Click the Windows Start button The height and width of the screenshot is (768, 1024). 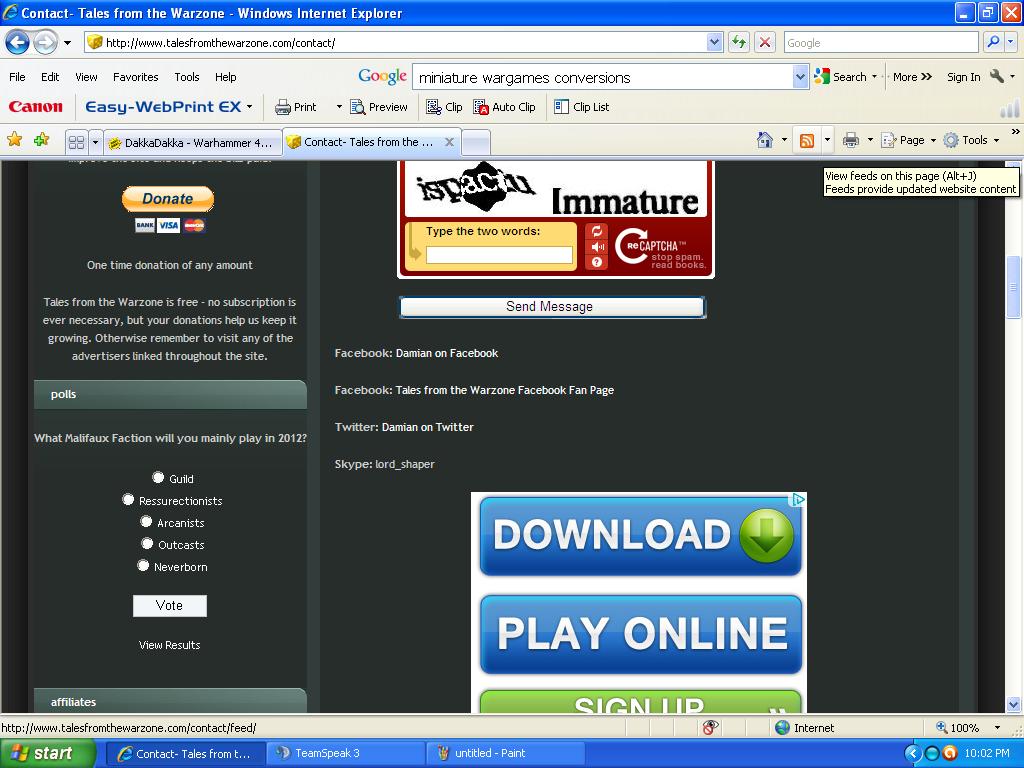pos(46,753)
